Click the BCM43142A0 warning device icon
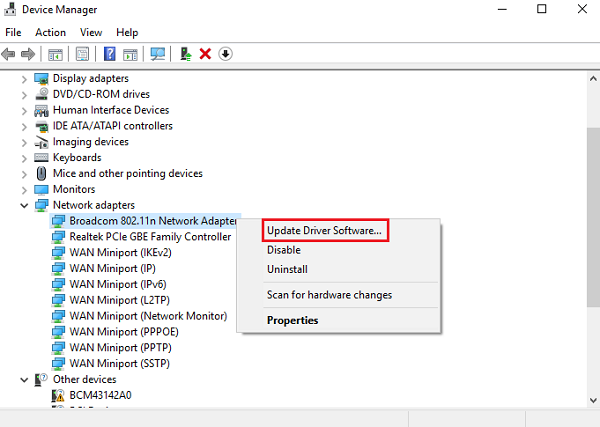 pyautogui.click(x=58, y=395)
